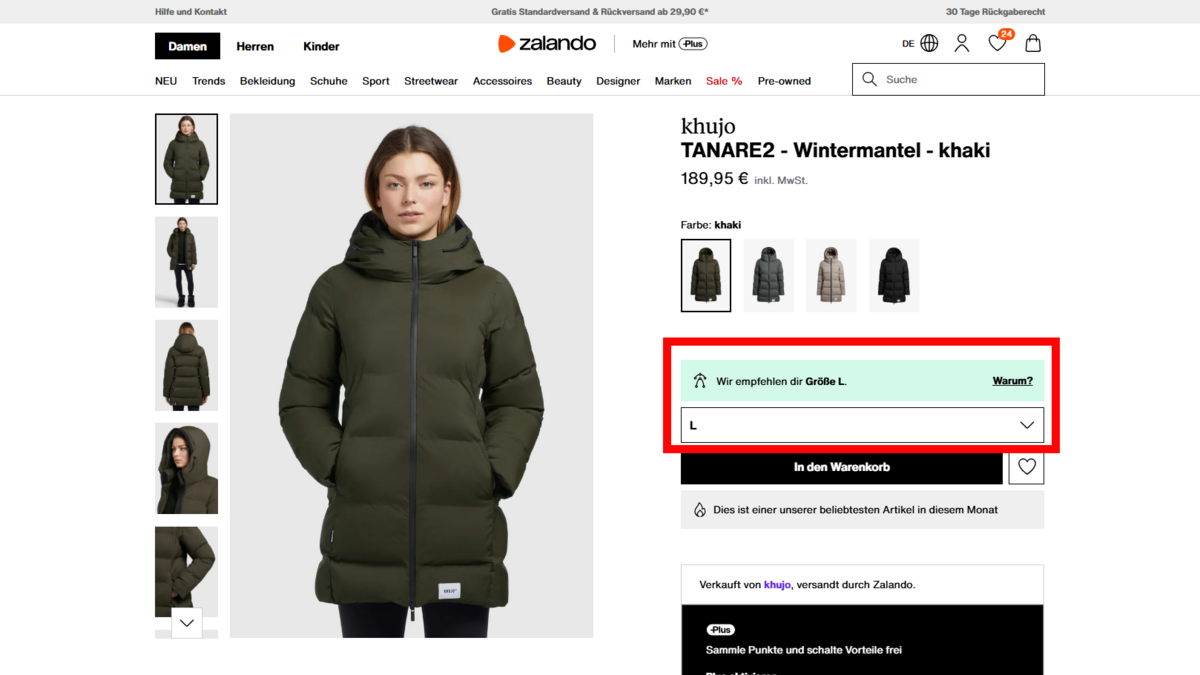Click the user account icon
1200x675 pixels.
[x=962, y=44]
